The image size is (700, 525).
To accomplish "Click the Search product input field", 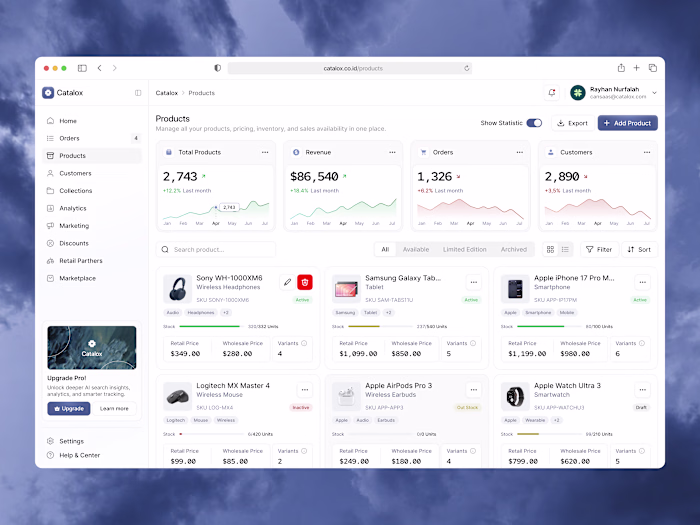I will coord(216,249).
